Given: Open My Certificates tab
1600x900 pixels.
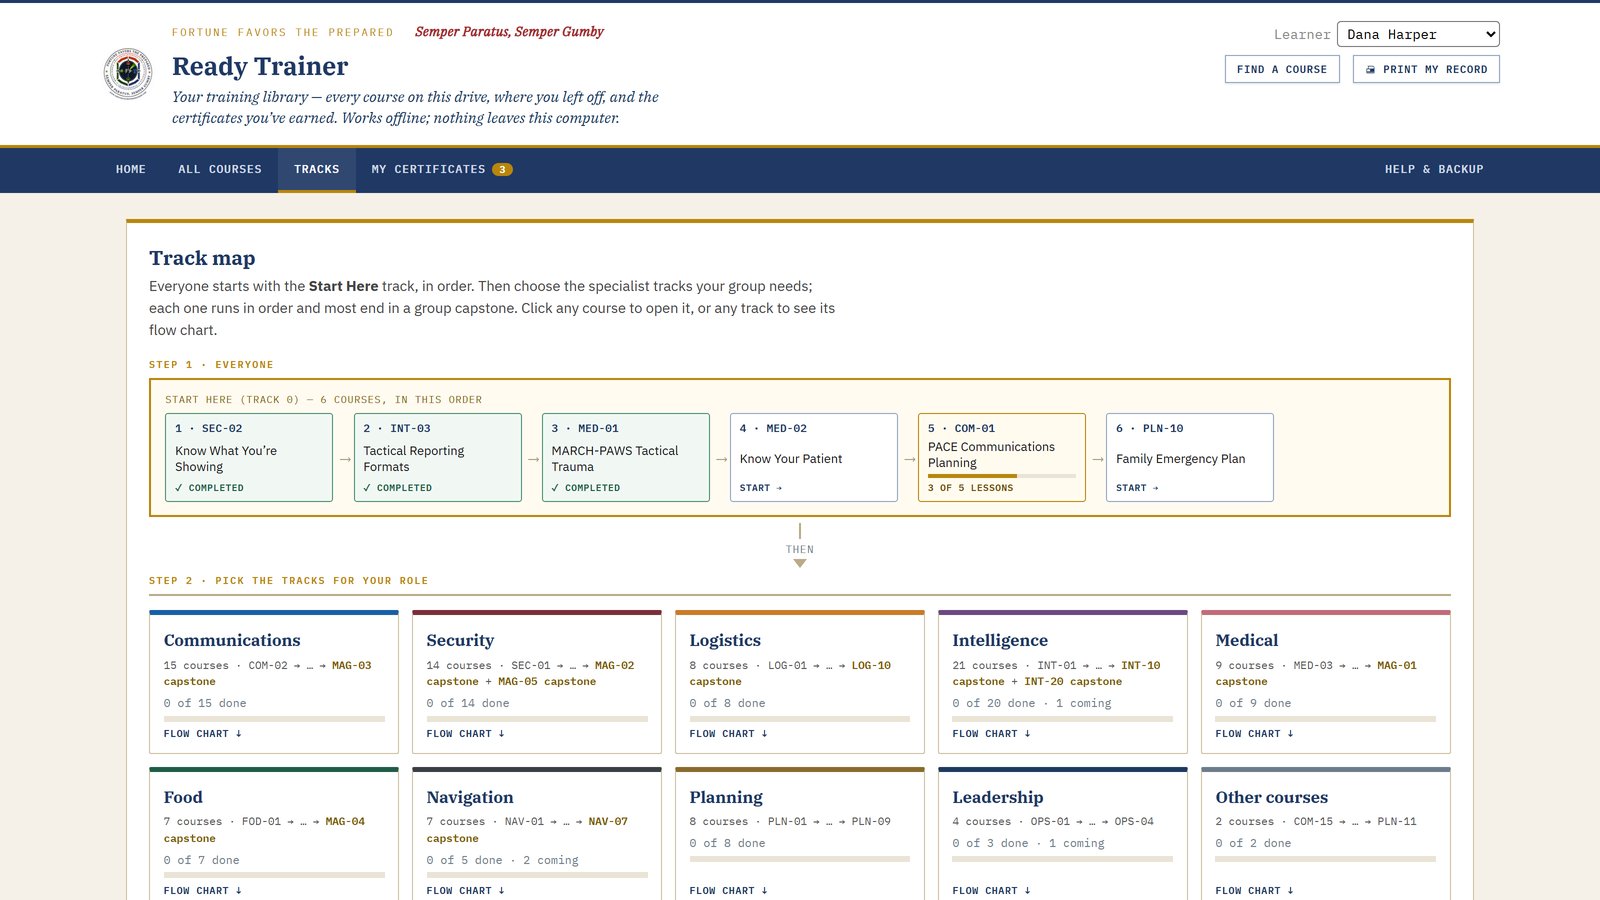Looking at the screenshot, I should [x=442, y=170].
